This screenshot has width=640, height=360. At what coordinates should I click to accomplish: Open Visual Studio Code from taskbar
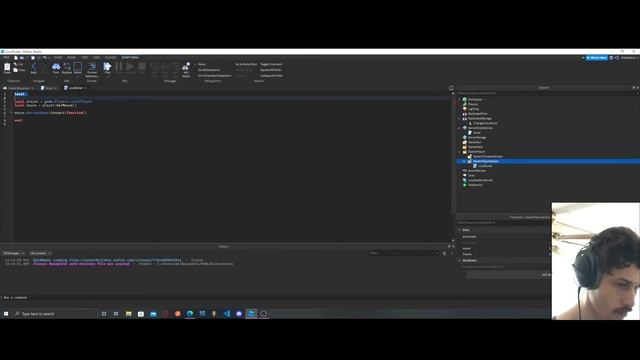(x=227, y=314)
